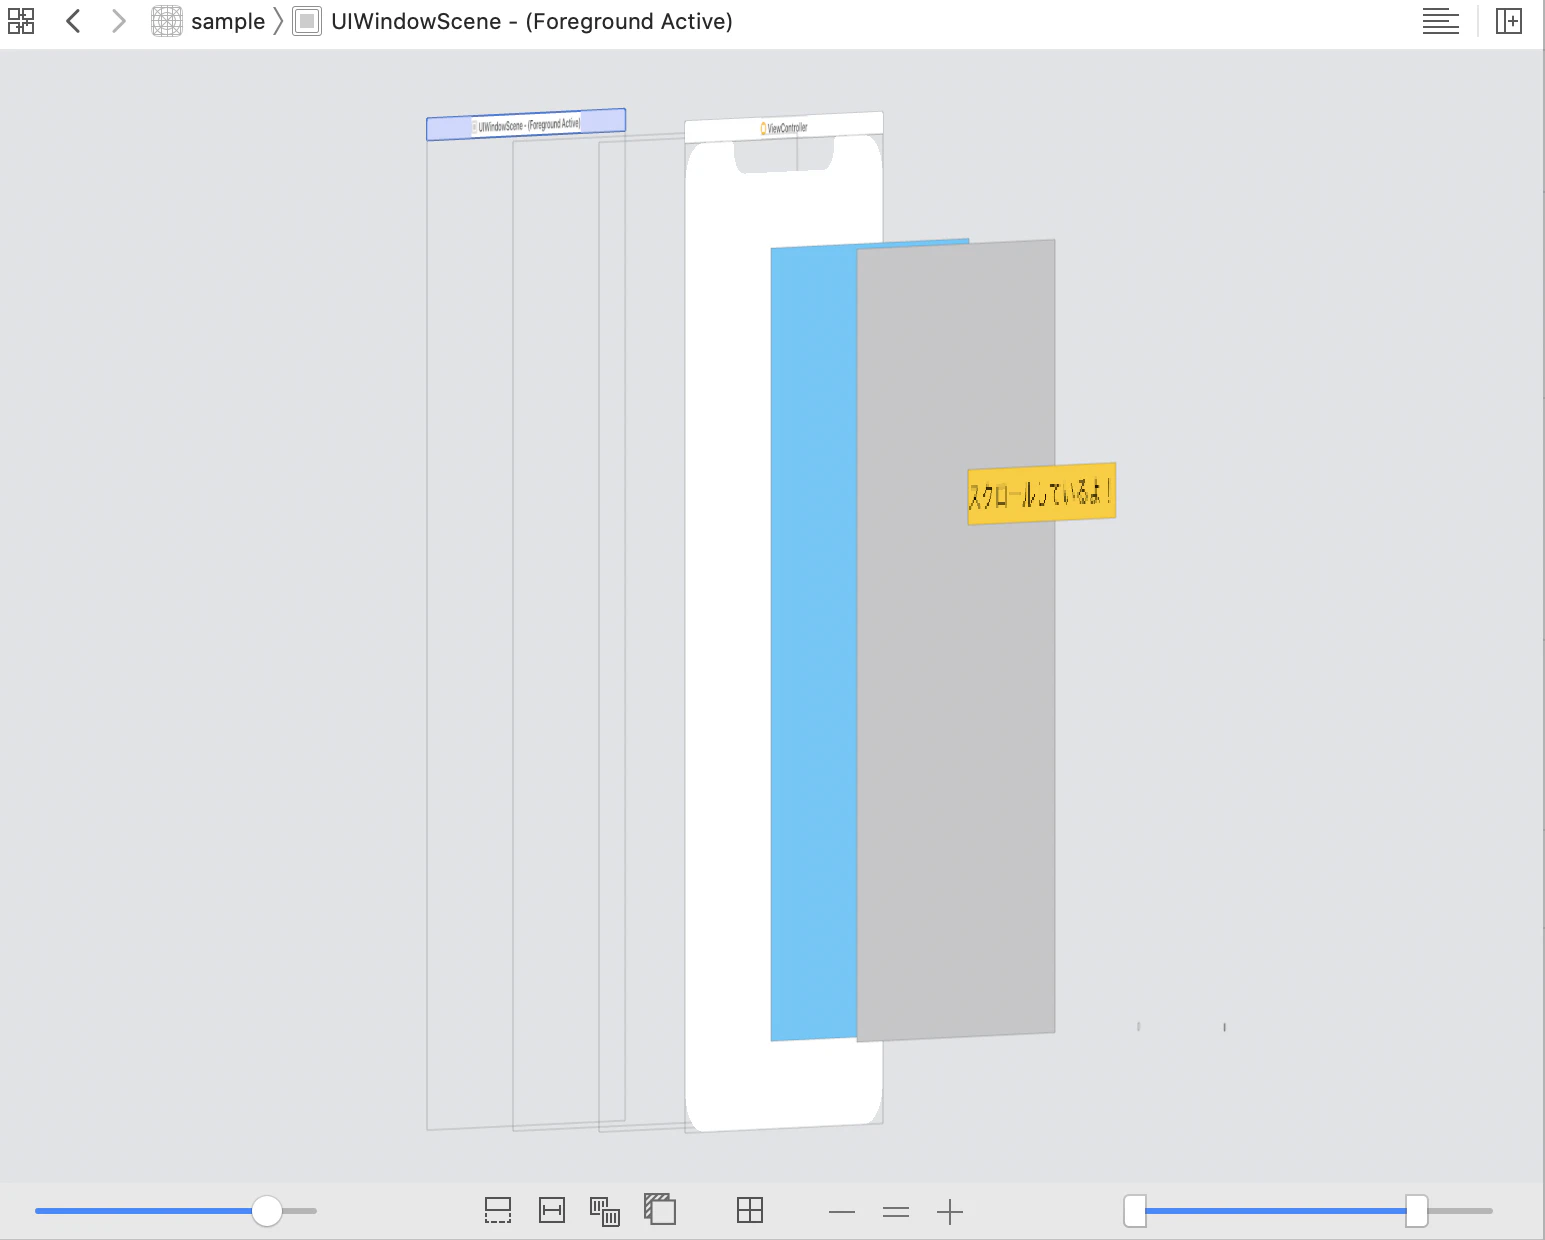
Task: Open the adjust view mode menu
Action: 605,1212
